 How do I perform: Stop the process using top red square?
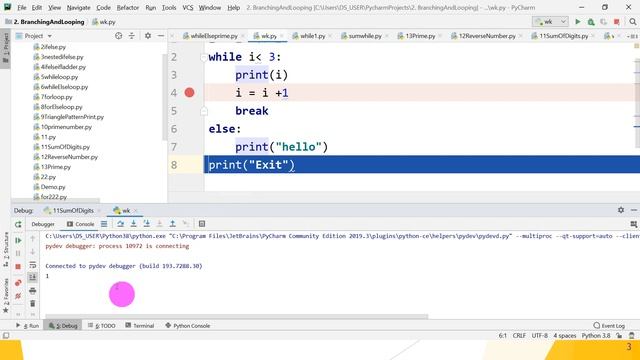617,22
